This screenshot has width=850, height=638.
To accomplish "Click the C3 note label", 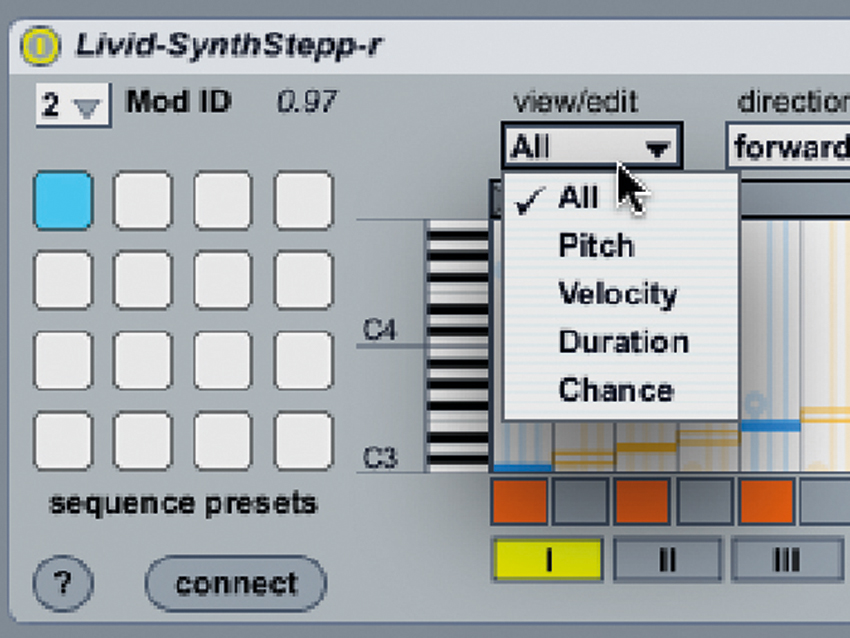I will [379, 457].
